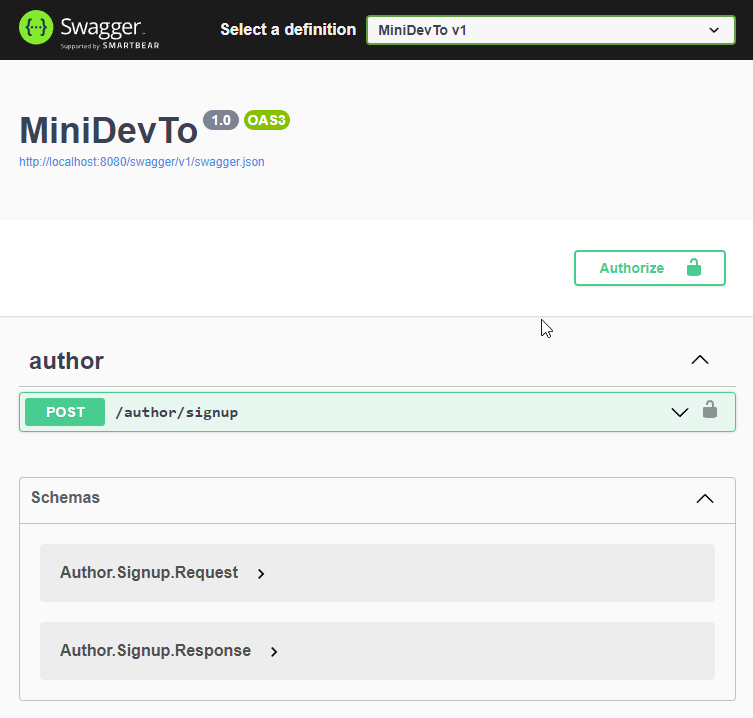Click the POST method badge
The image size is (753, 718).
pyautogui.click(x=65, y=412)
